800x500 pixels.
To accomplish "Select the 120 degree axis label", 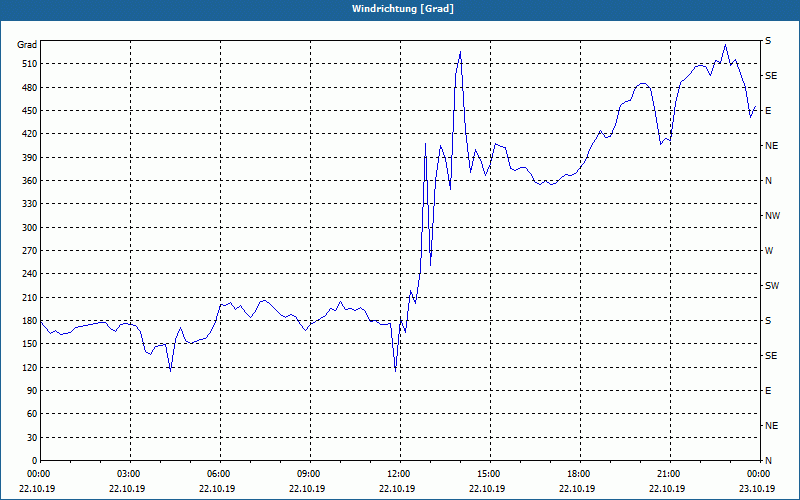I will coord(29,368).
